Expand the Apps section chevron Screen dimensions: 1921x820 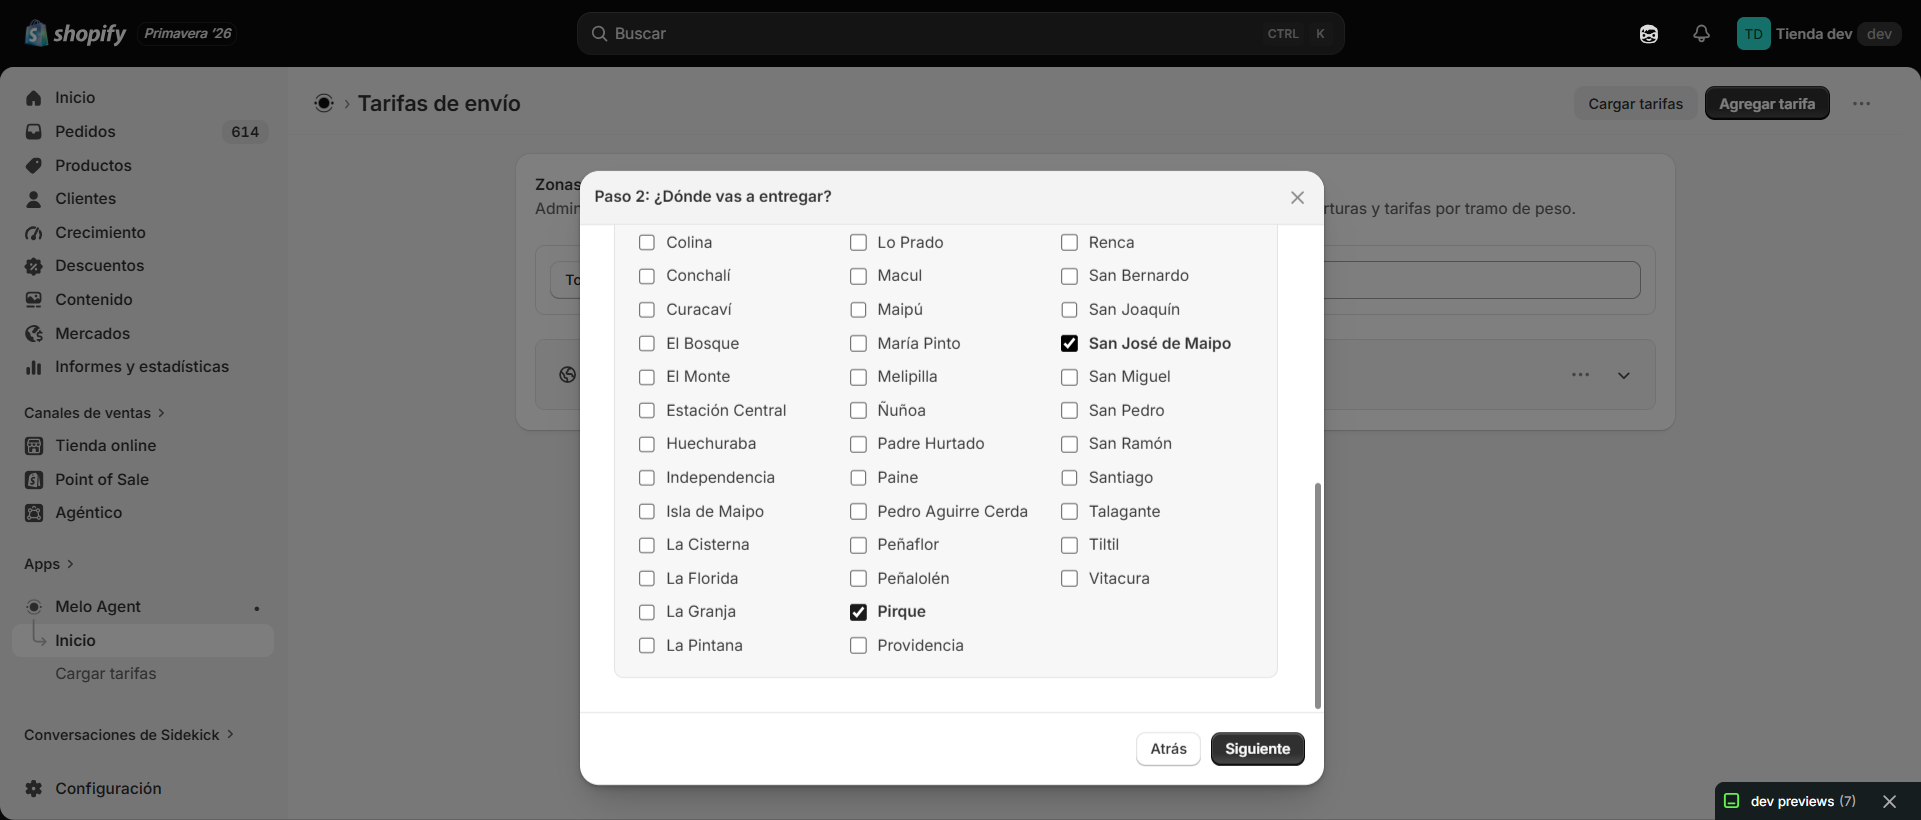(70, 564)
